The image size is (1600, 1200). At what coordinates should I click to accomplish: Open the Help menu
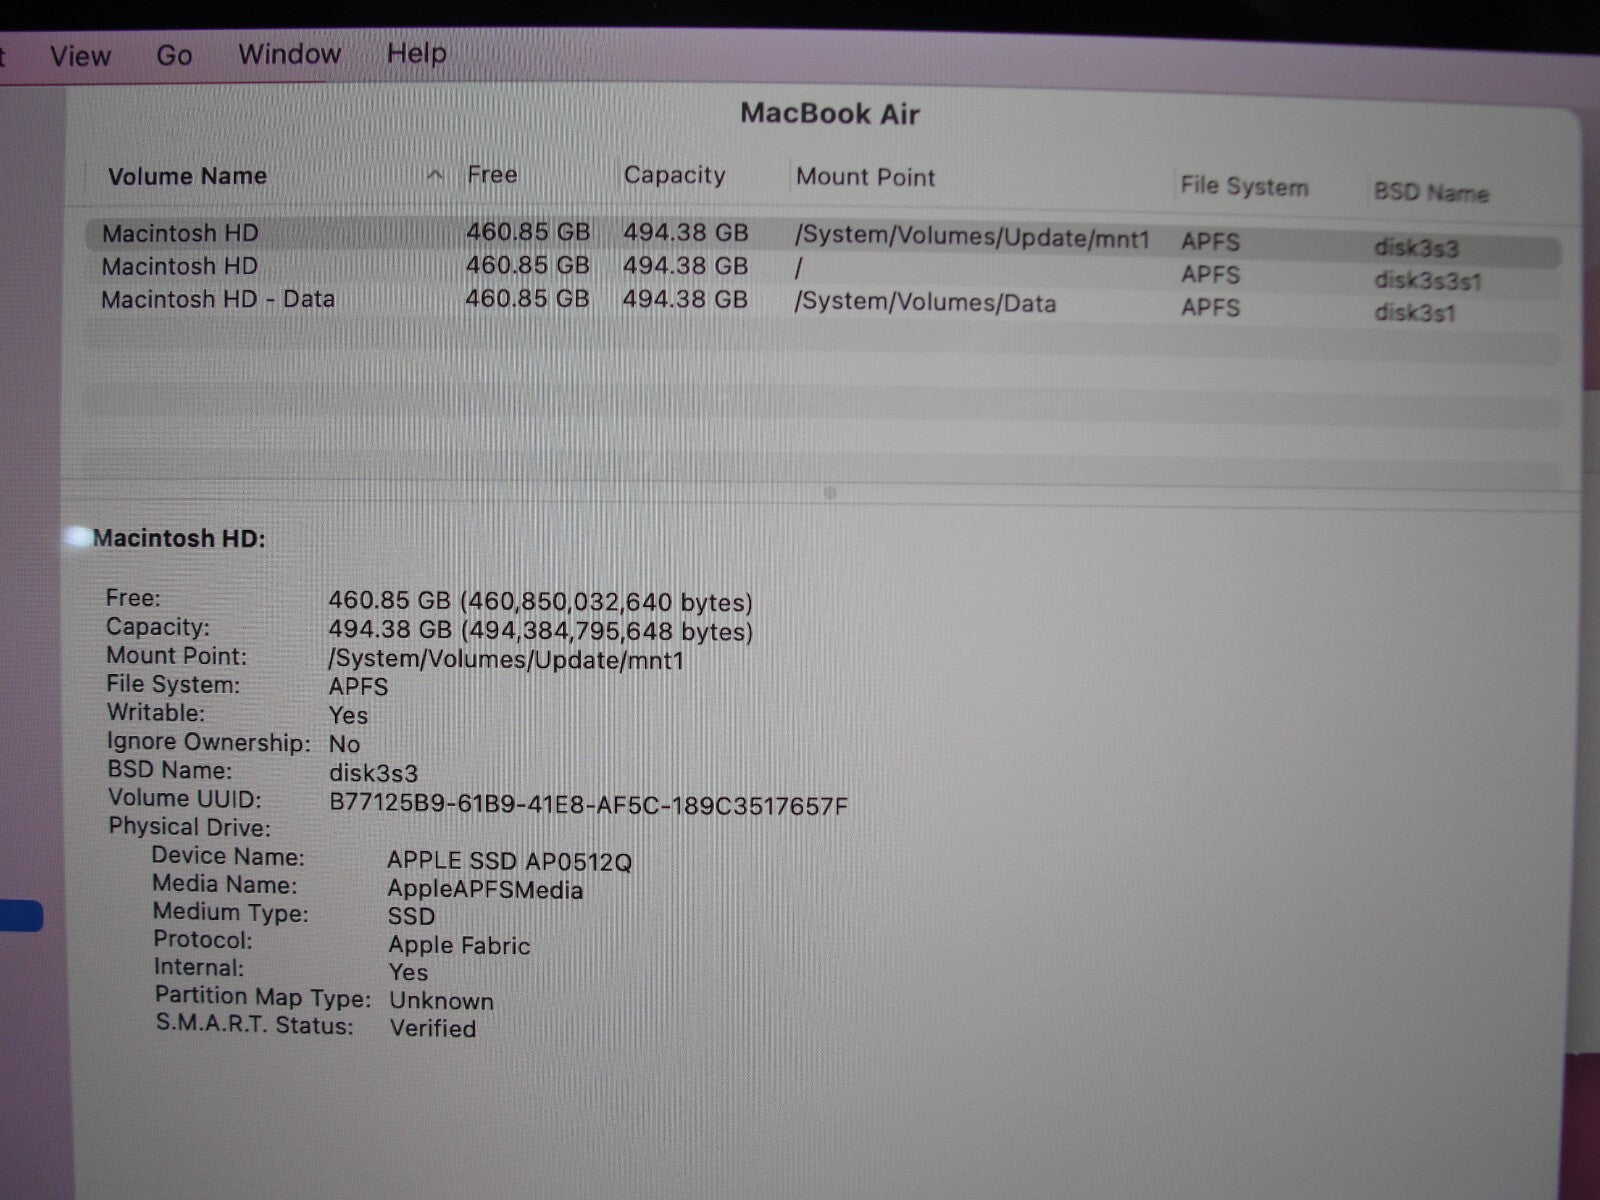point(416,53)
